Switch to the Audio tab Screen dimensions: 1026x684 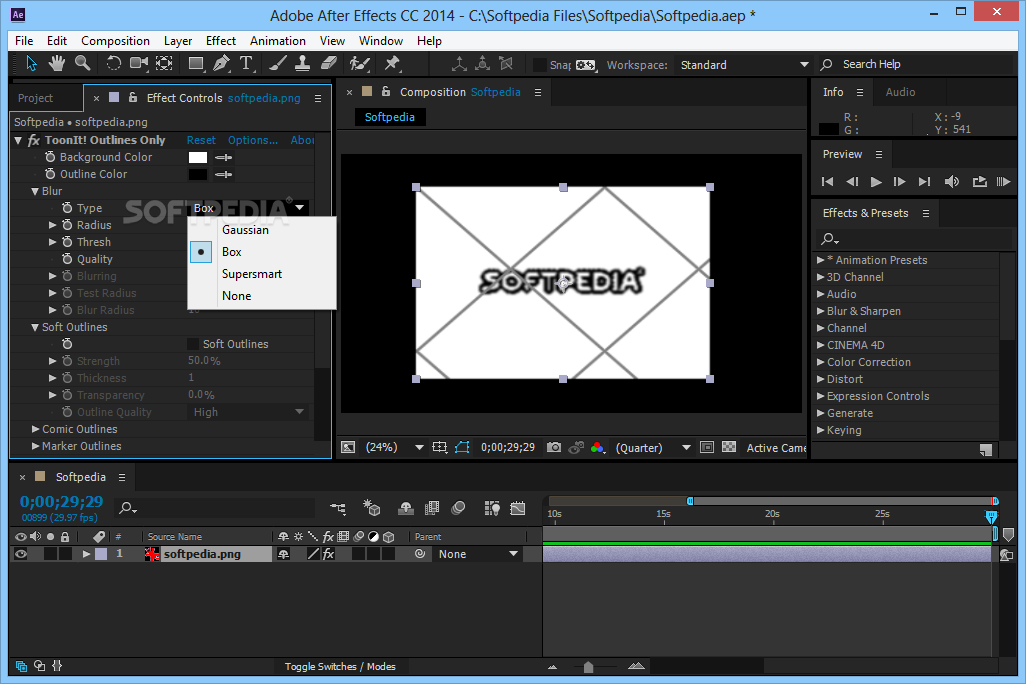(x=900, y=92)
